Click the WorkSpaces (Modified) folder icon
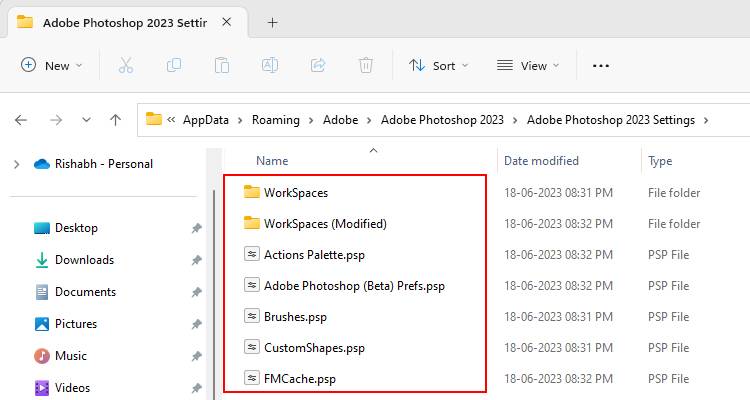The image size is (750, 400). tap(252, 223)
